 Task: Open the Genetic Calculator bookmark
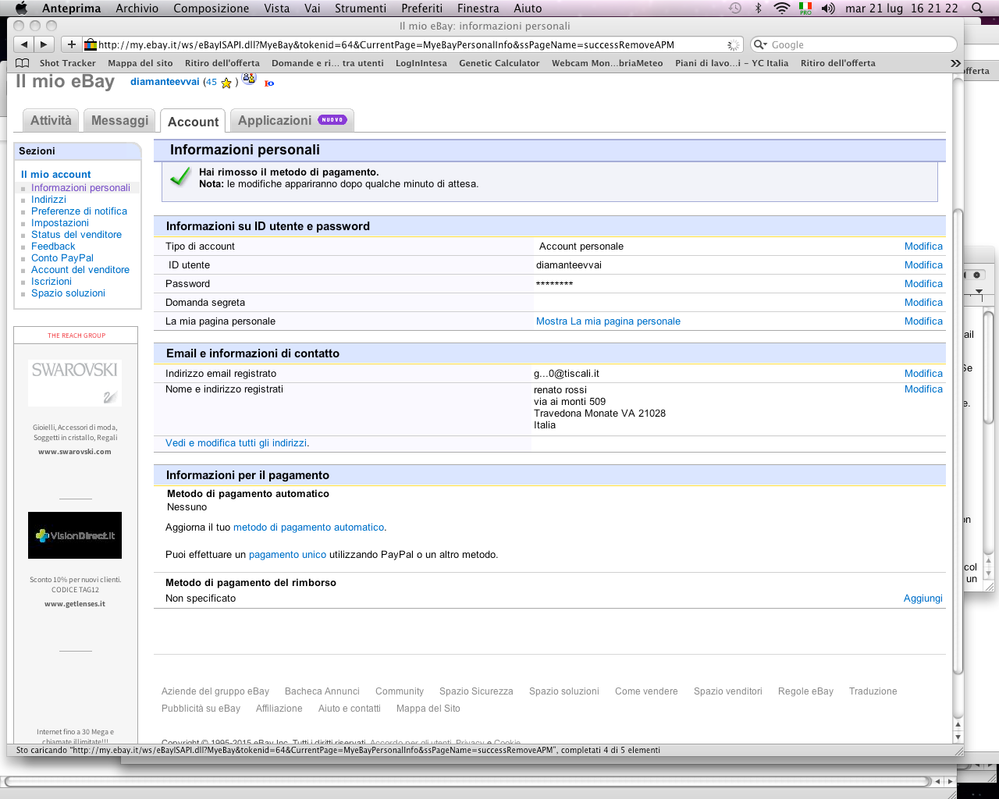pos(499,63)
